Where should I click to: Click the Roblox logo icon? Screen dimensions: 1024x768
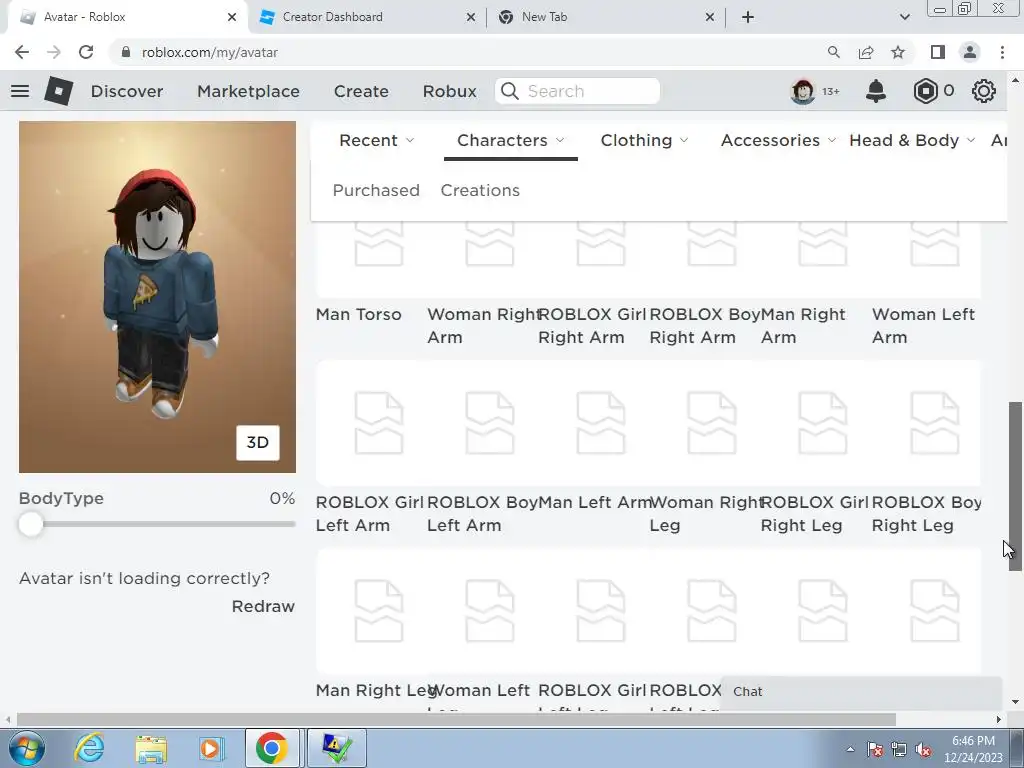point(59,91)
